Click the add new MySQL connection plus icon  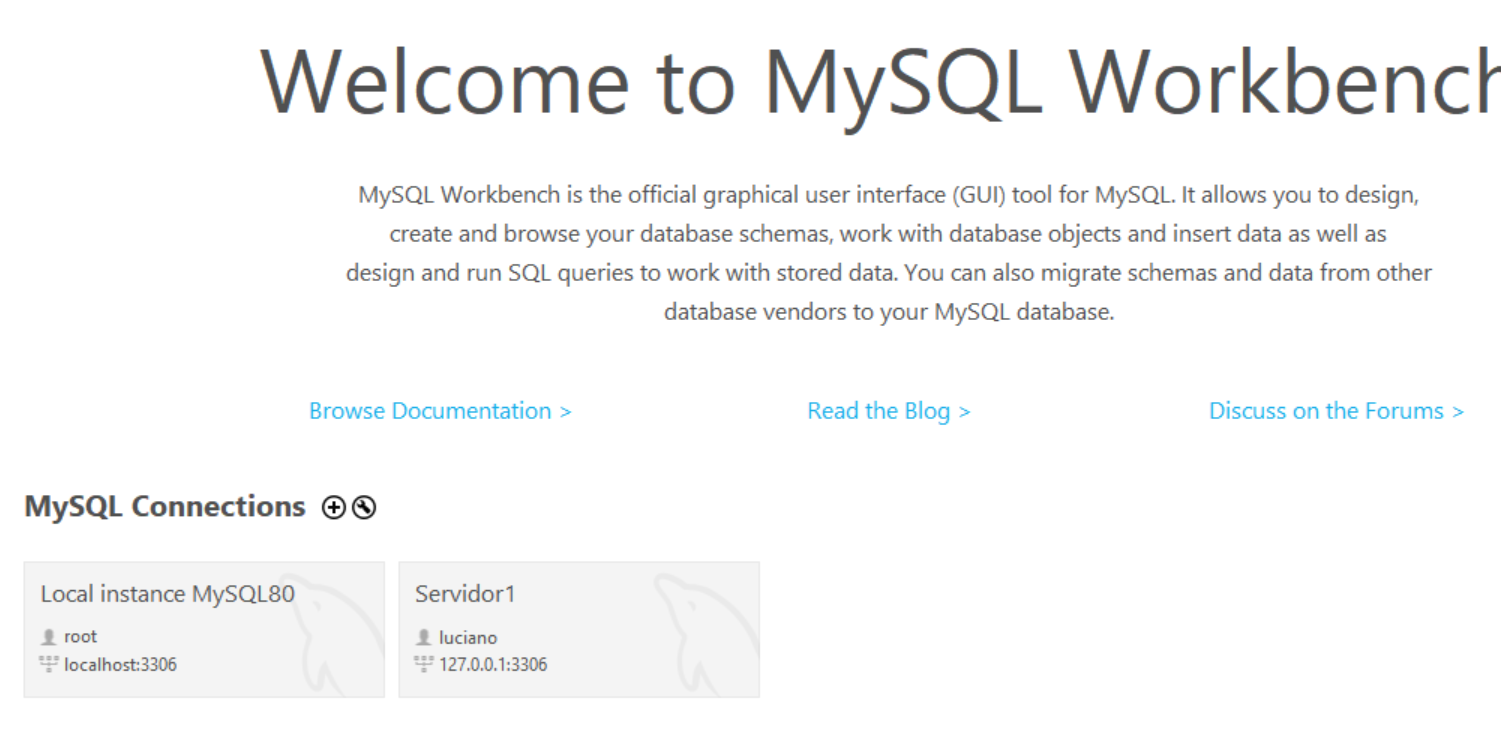pos(333,508)
